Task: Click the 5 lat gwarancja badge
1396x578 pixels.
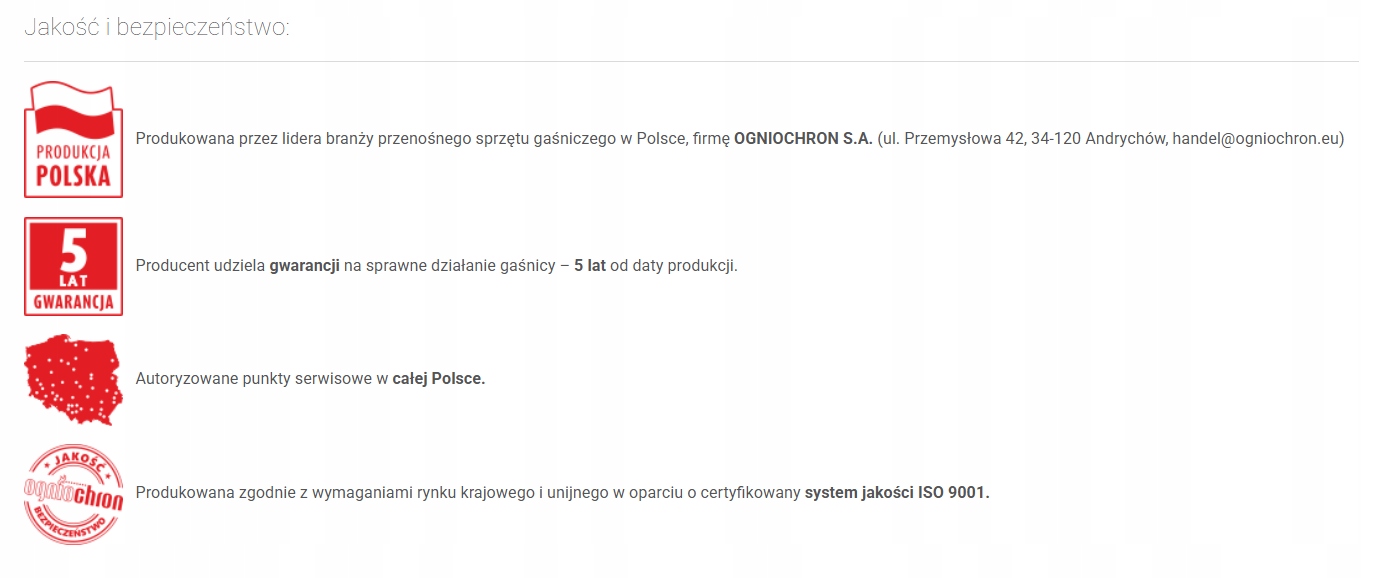Action: 73,266
